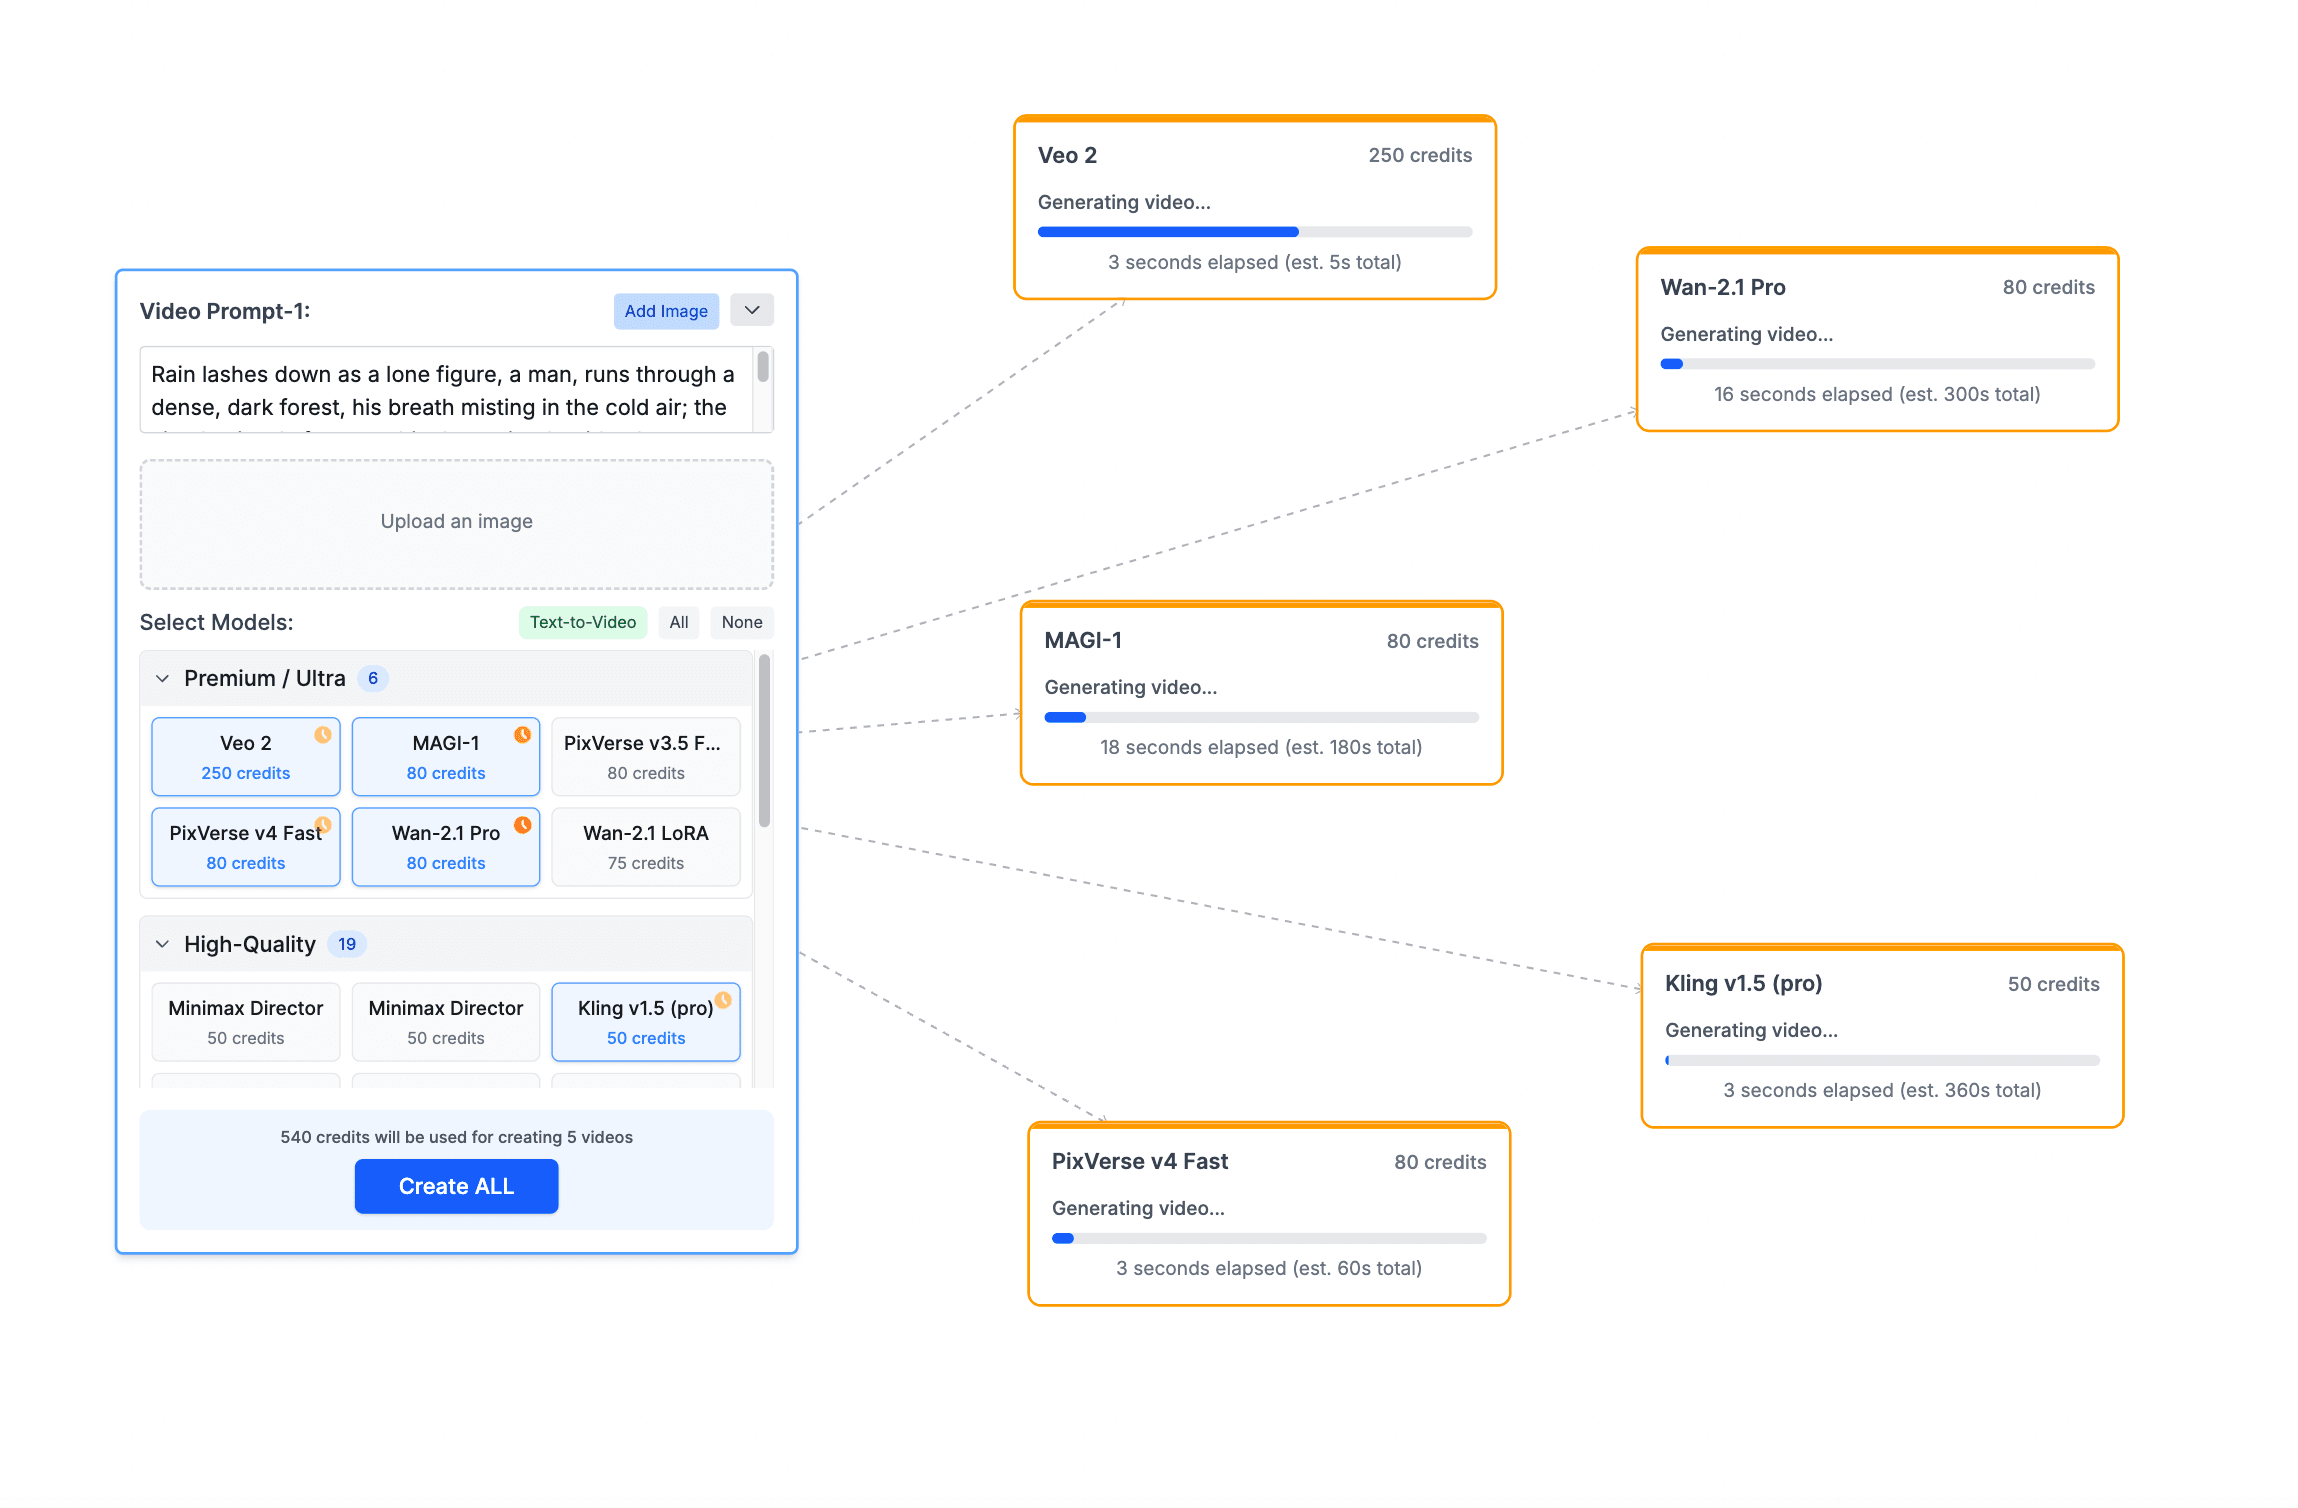Collapse the Premium / Ultra section
This screenshot has height=1508, width=2298.
[x=162, y=679]
